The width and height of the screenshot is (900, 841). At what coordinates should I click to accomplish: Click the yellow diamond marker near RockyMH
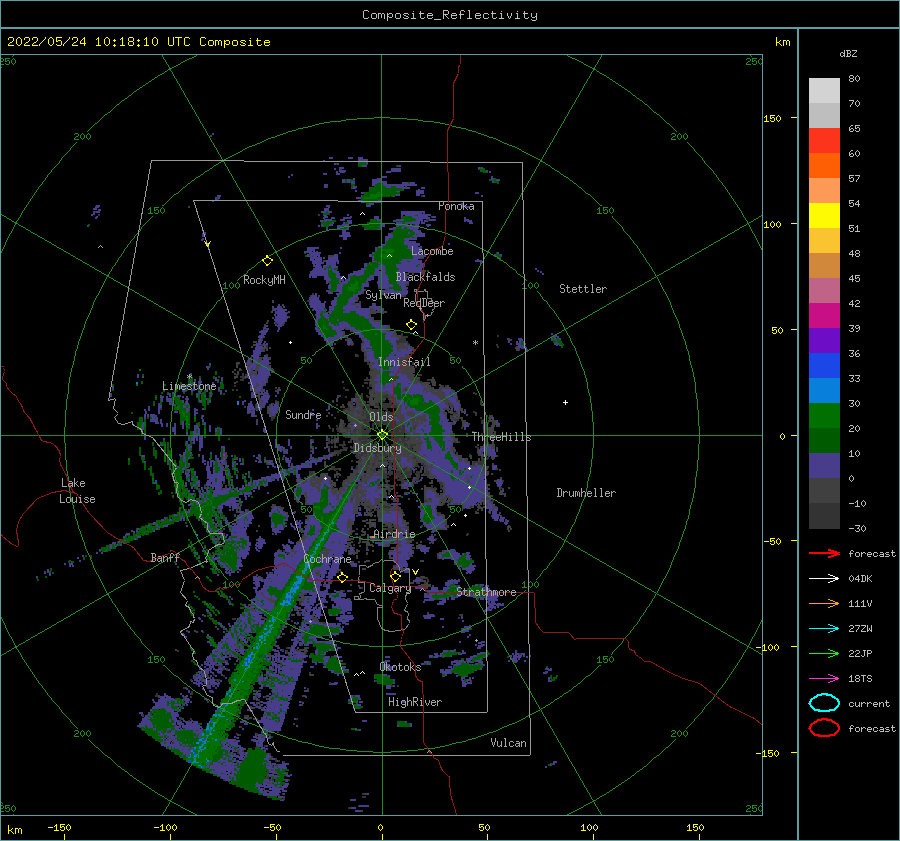tap(267, 261)
